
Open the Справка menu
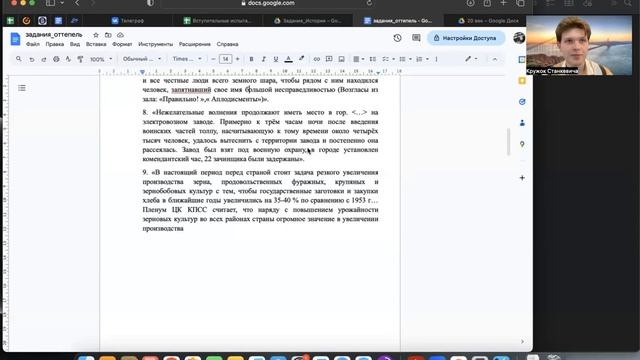click(x=227, y=44)
